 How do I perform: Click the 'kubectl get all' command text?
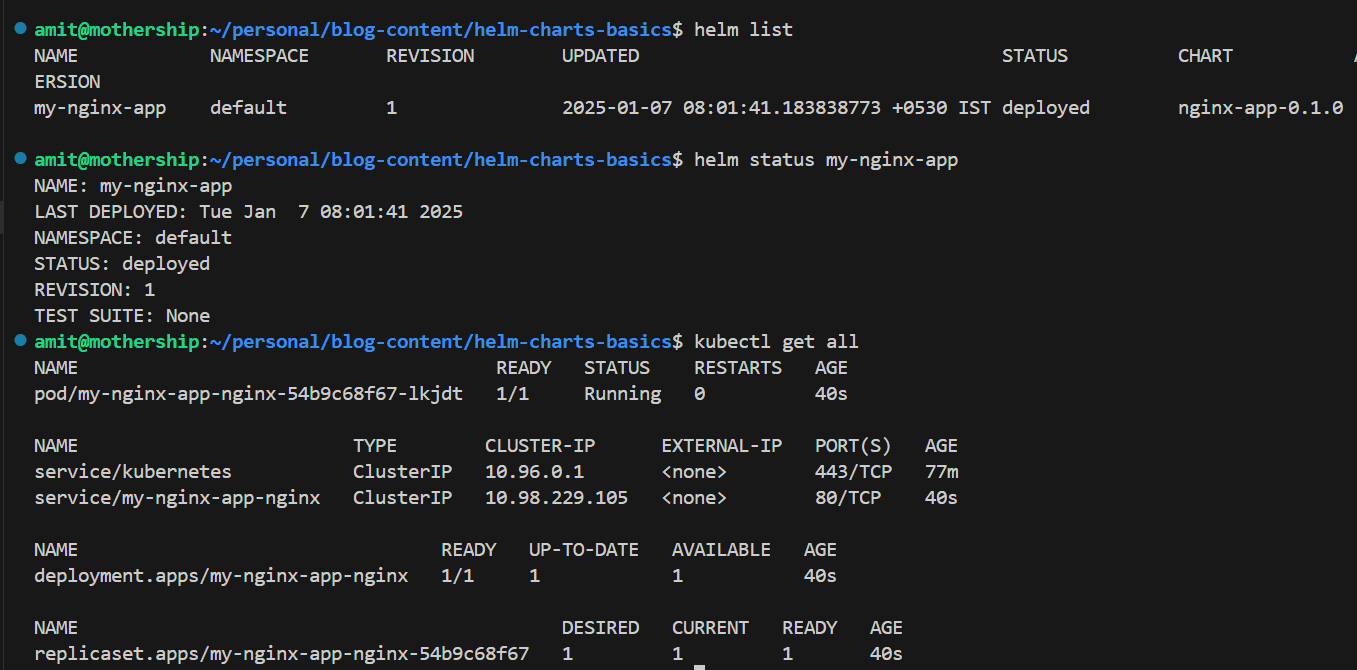pos(776,342)
